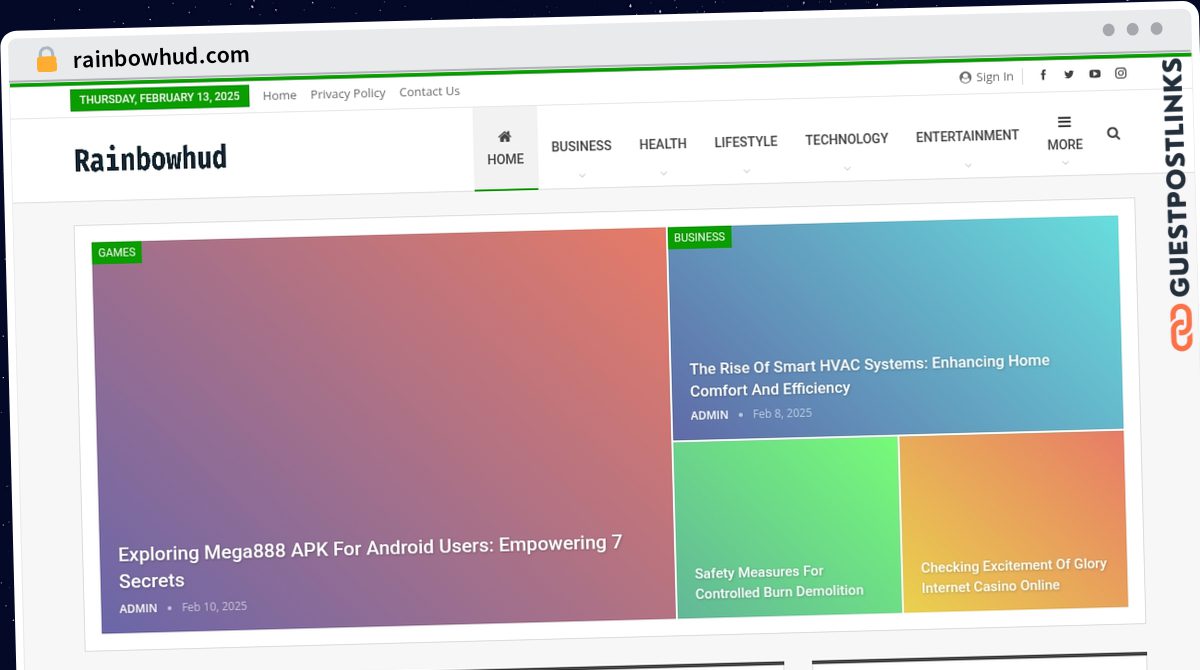Click the rainbowhud.com address text
This screenshot has width=1200, height=670.
coord(161,57)
